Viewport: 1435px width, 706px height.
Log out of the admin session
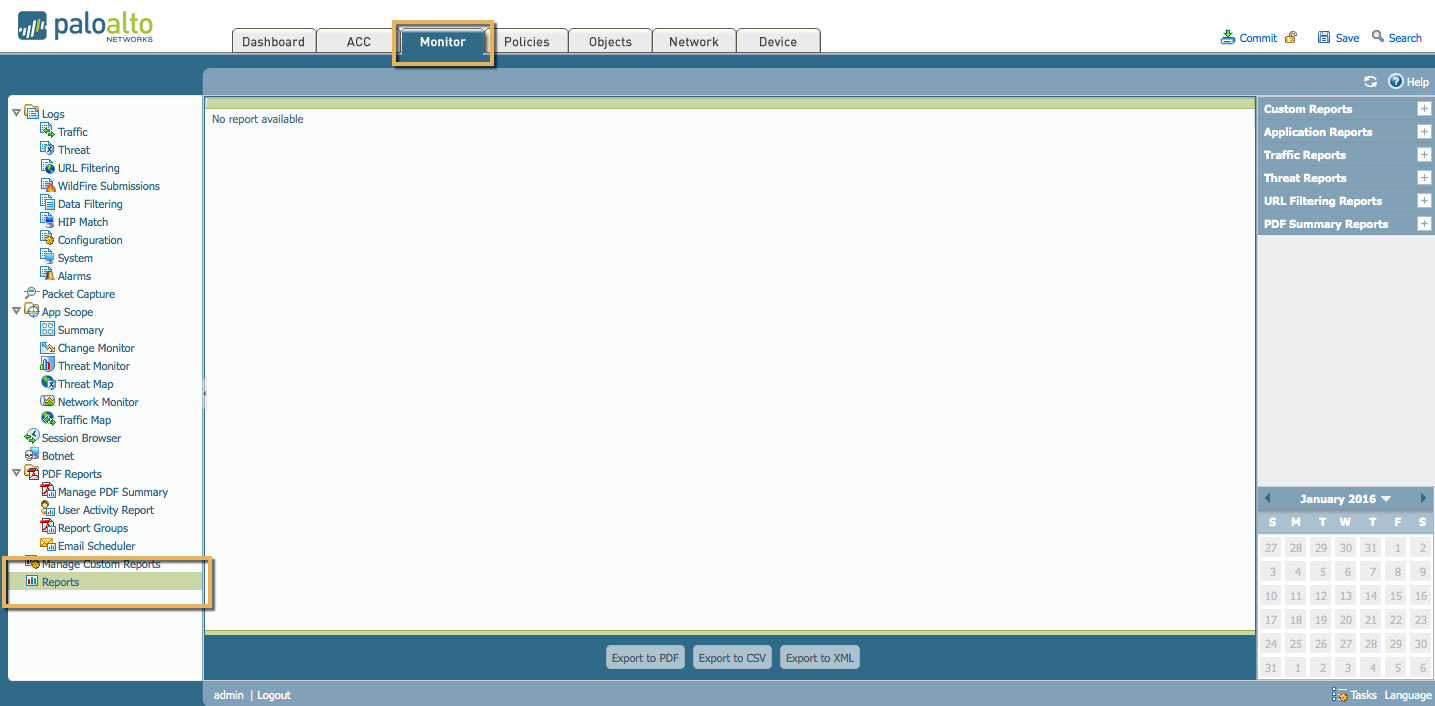click(273, 694)
